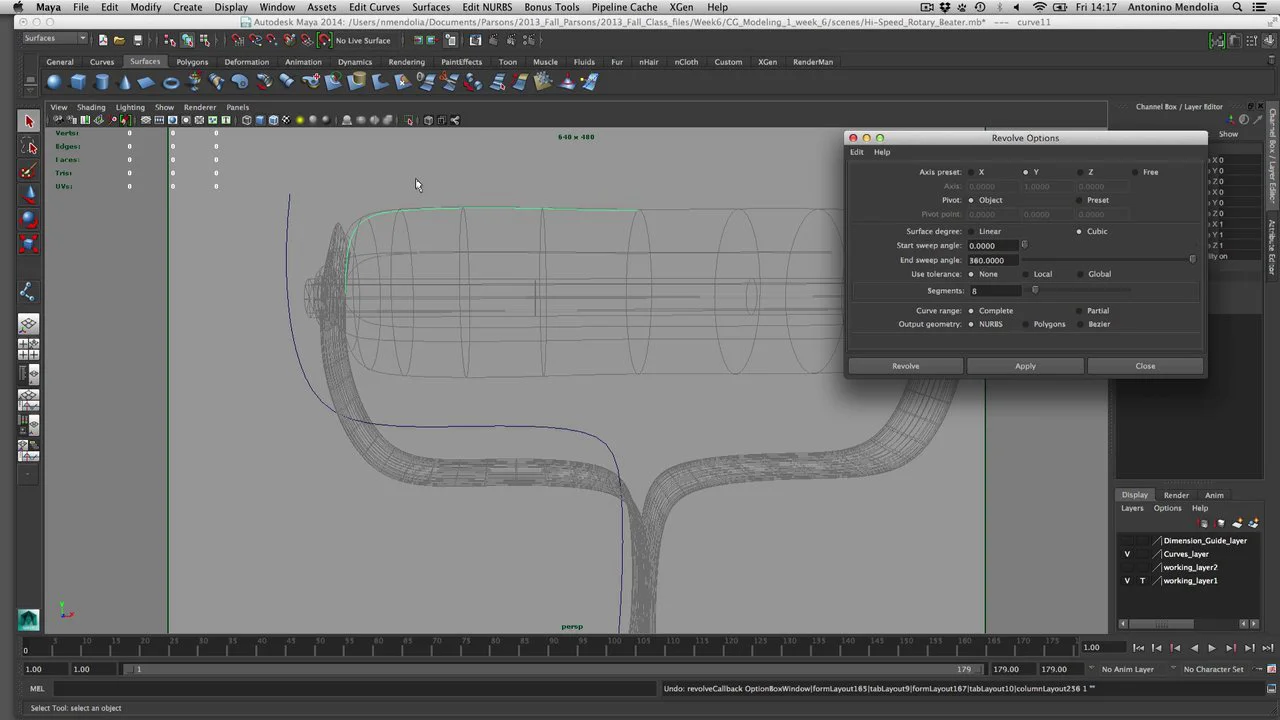The image size is (1280, 720).
Task: Select the arrow Select Tool in toolbox
Action: coord(28,121)
